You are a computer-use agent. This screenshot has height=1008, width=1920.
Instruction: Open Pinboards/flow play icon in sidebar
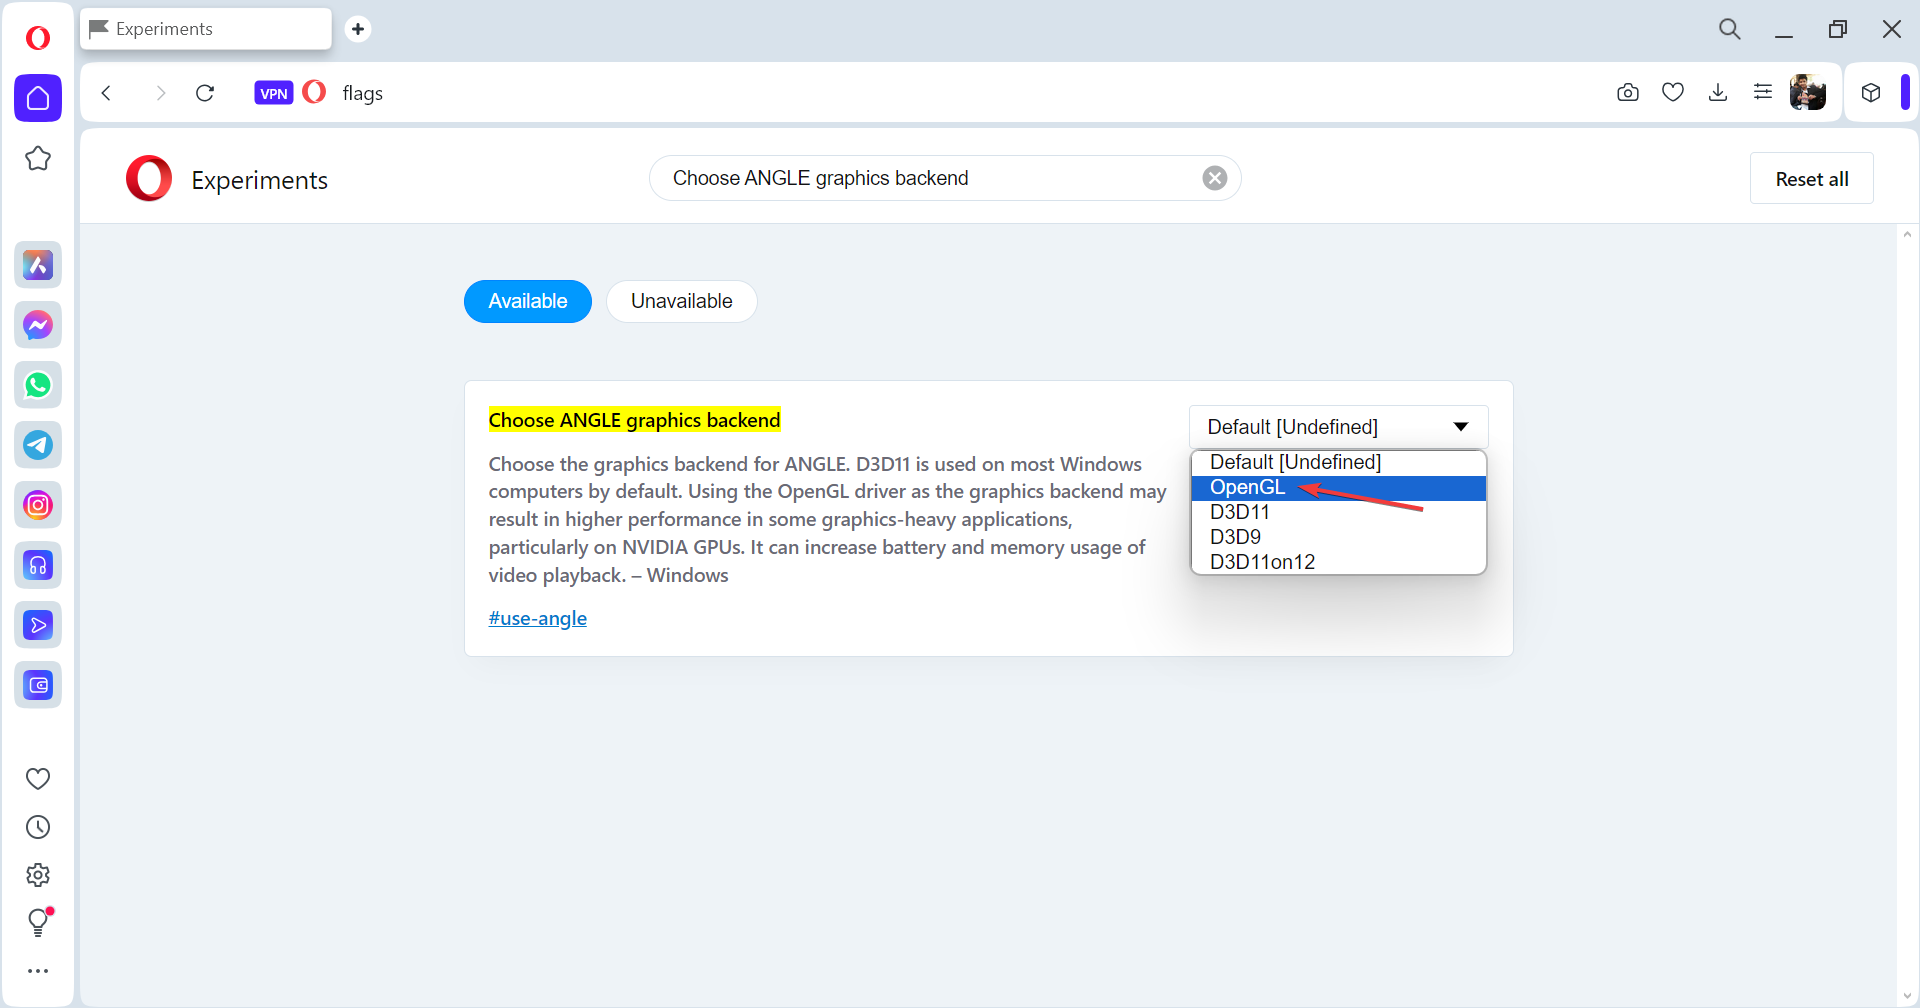38,625
